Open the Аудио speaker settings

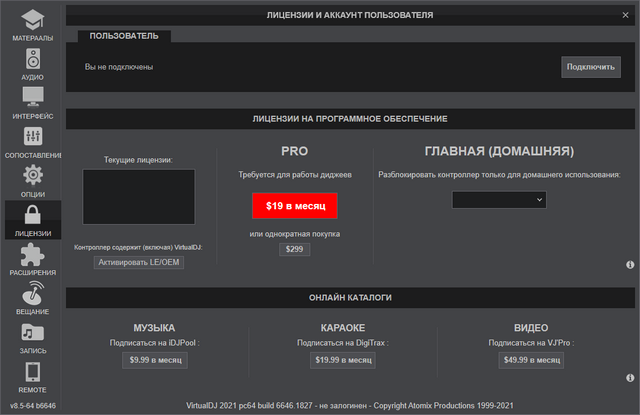(32, 63)
